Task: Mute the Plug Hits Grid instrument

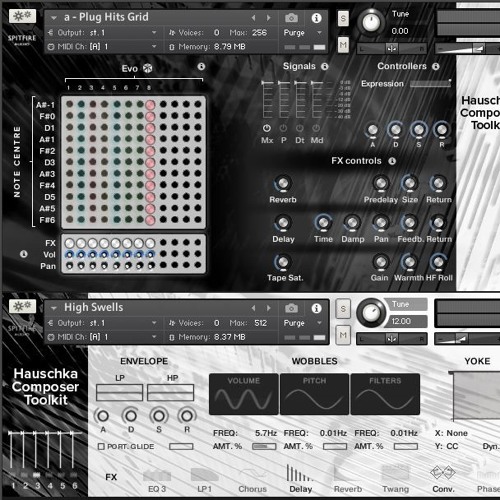Action: 343,45
